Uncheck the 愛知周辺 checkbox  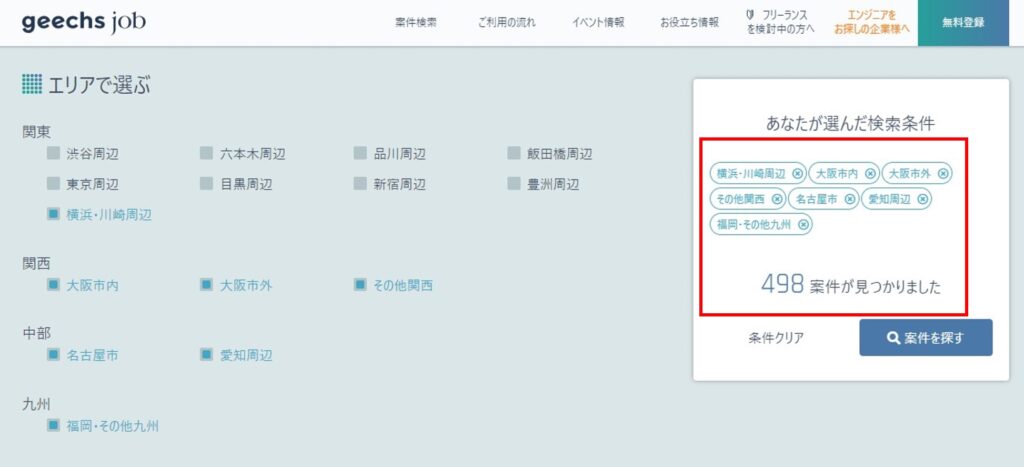pos(206,355)
